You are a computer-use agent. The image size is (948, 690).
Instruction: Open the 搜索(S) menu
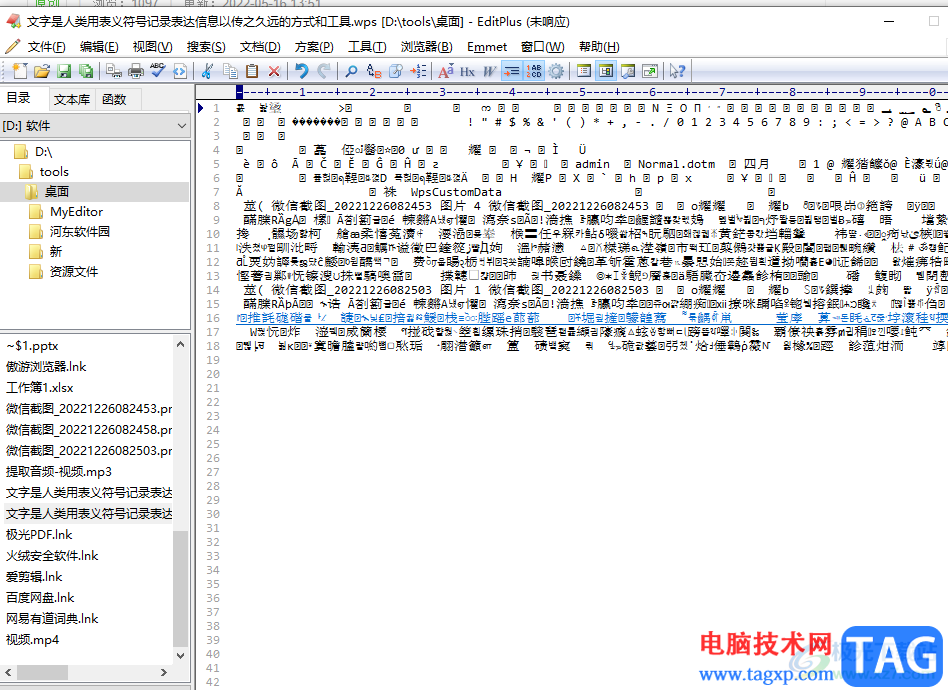206,47
